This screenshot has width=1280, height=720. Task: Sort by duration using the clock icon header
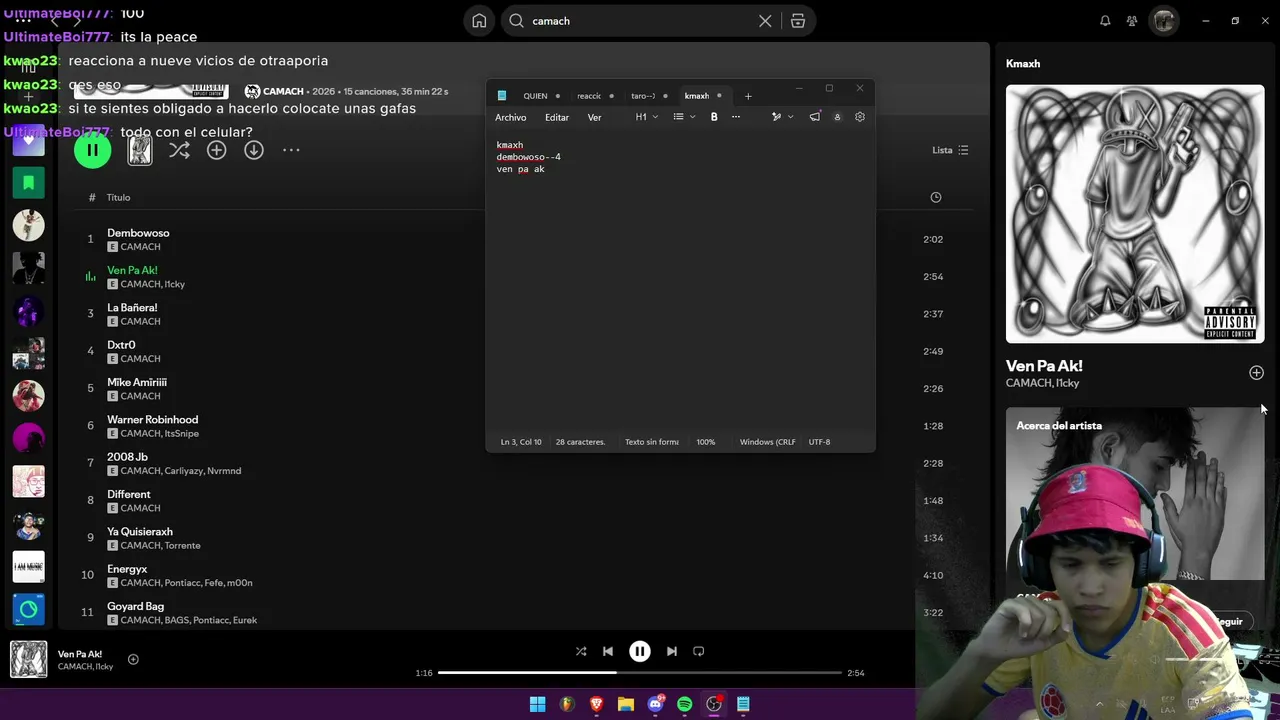click(x=936, y=198)
